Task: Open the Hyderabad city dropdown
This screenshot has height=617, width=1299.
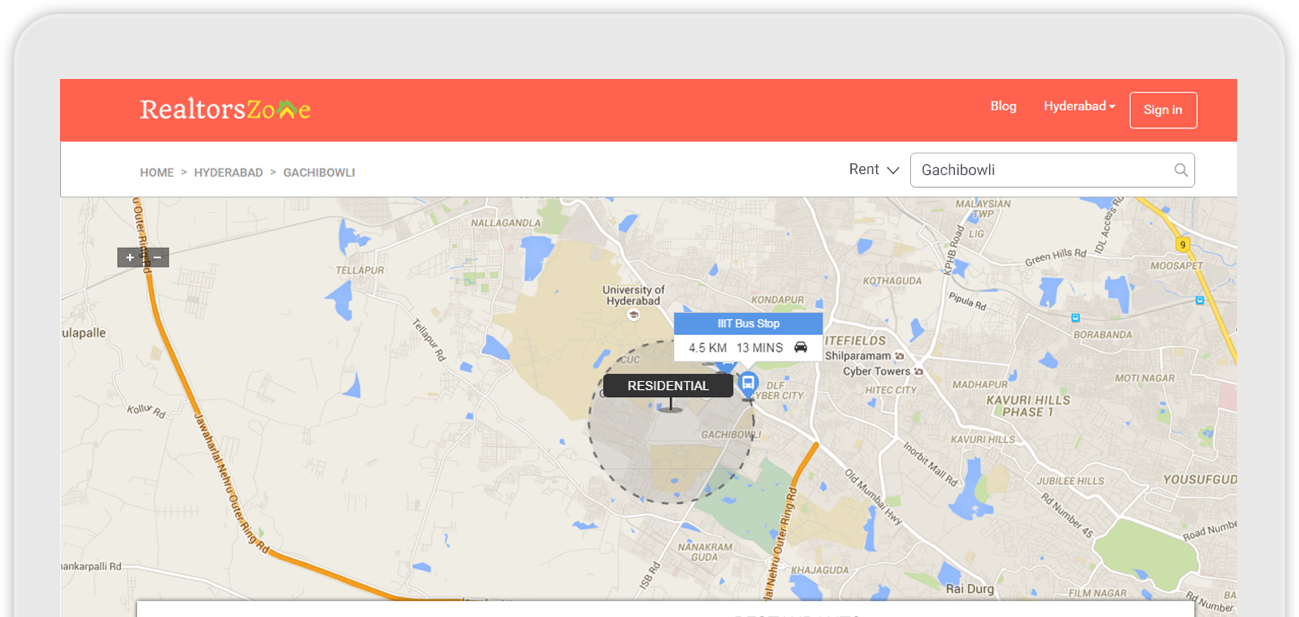Action: point(1079,107)
